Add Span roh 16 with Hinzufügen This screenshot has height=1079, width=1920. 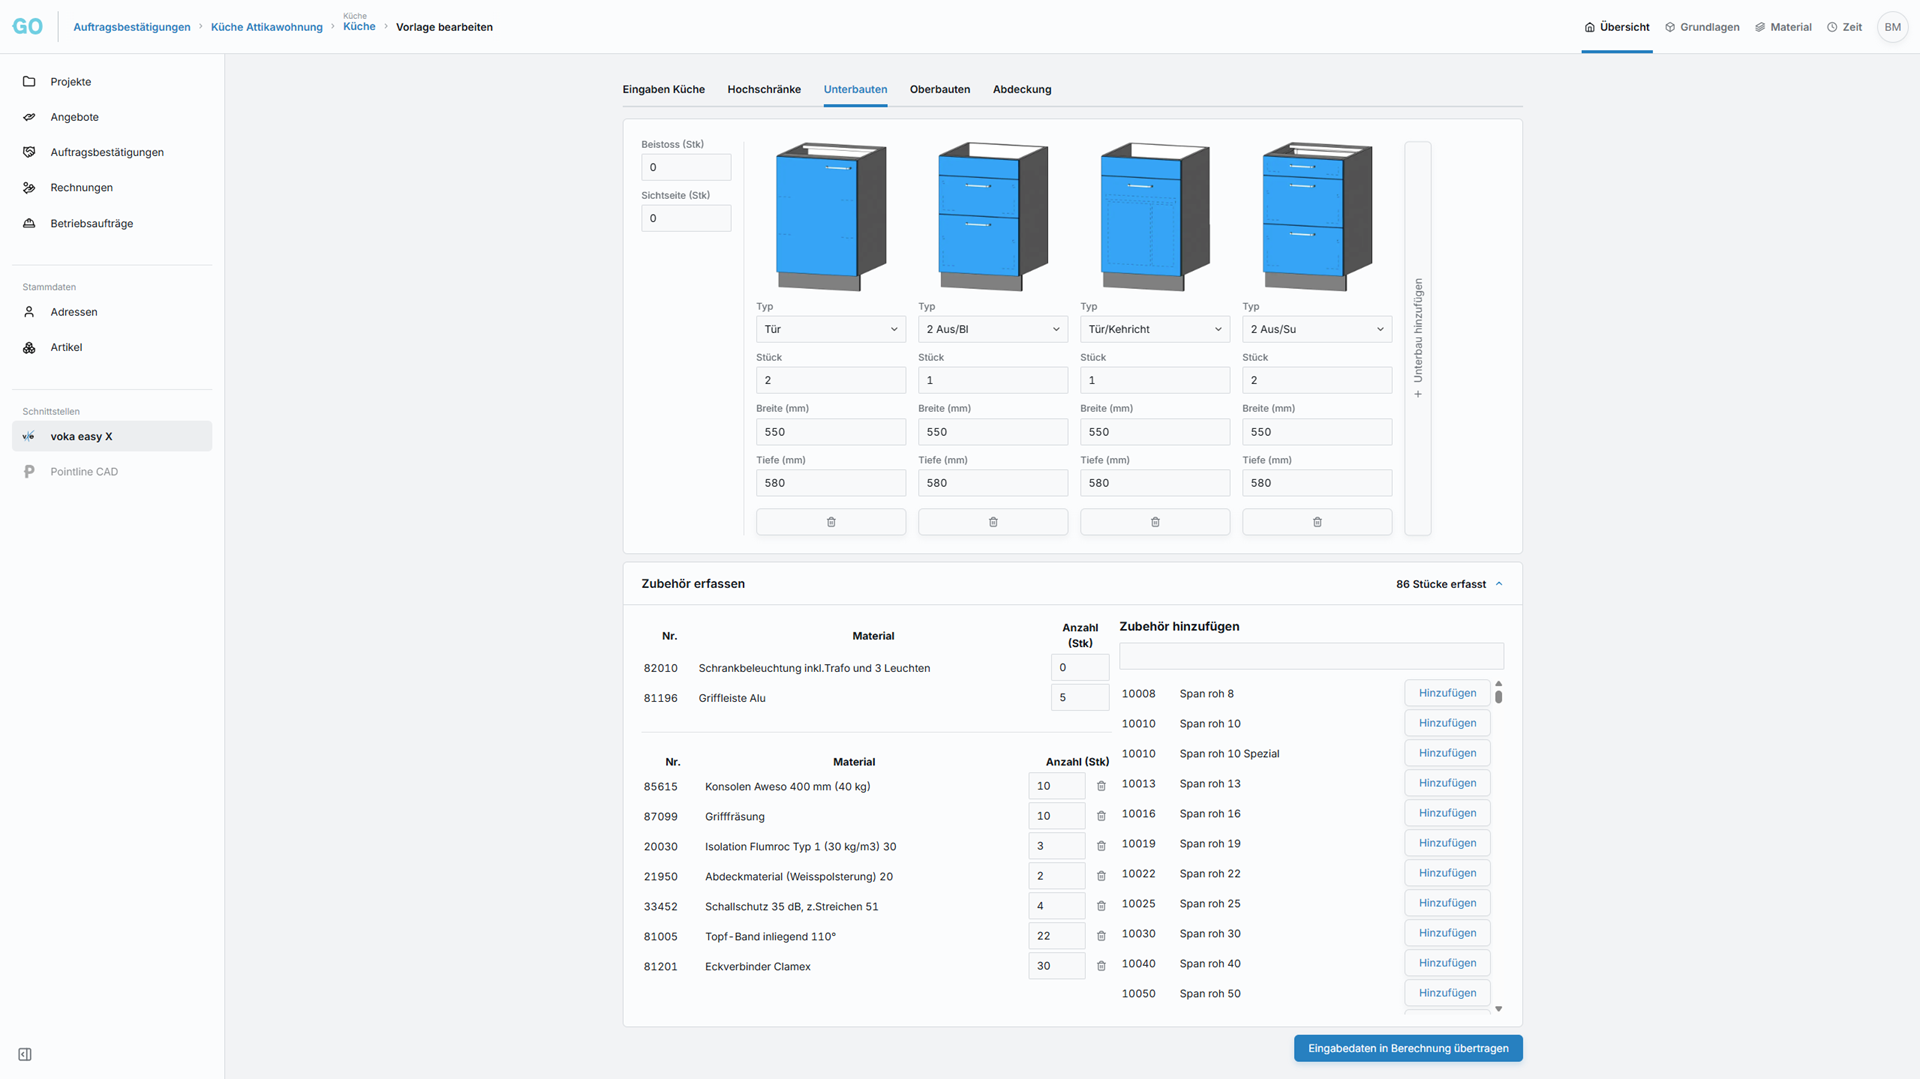1446,813
